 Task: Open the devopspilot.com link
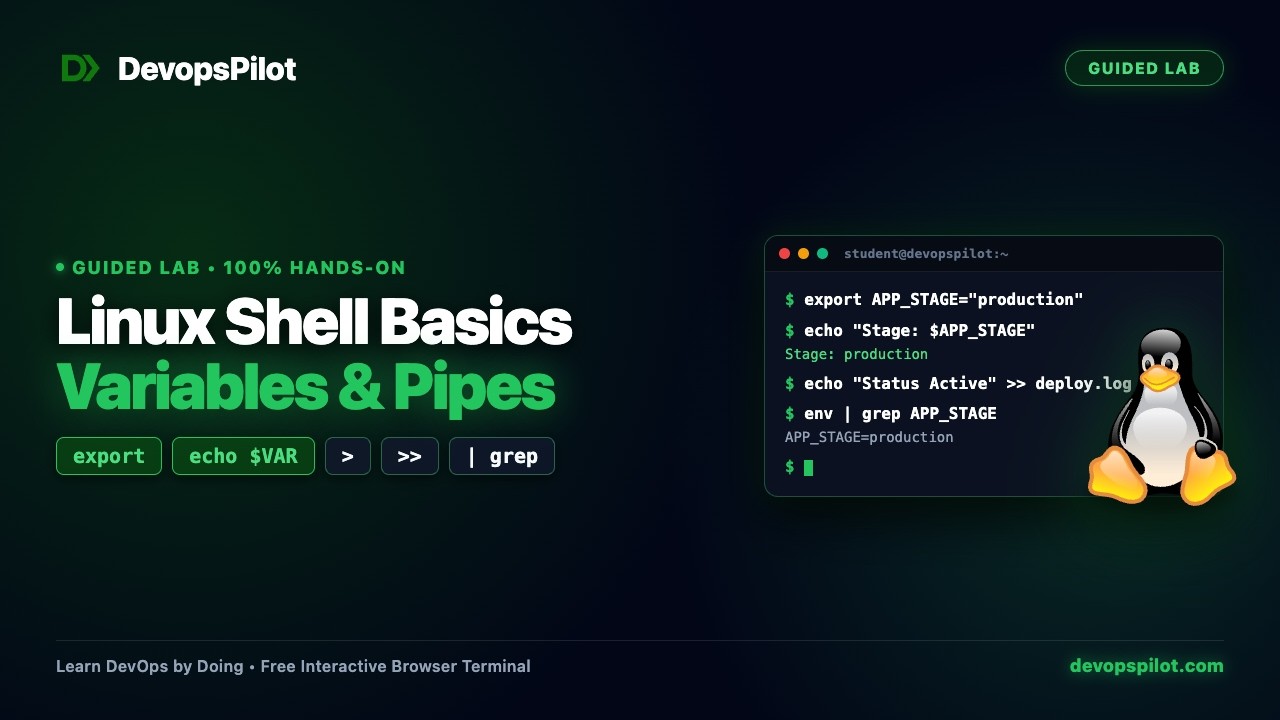tap(1146, 666)
